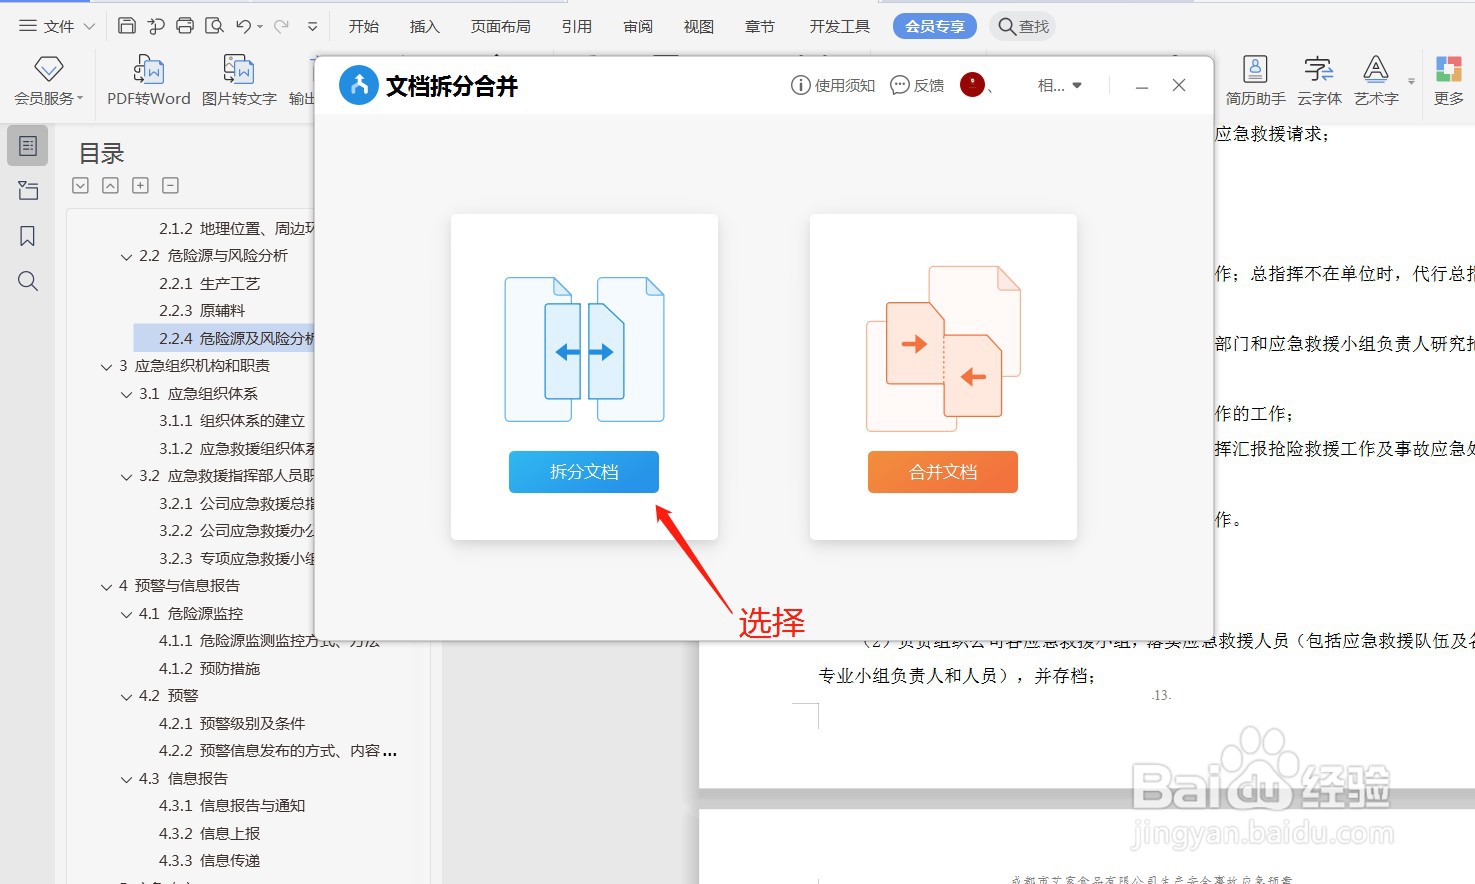Switch to the 插入 ribbon tab

424,26
